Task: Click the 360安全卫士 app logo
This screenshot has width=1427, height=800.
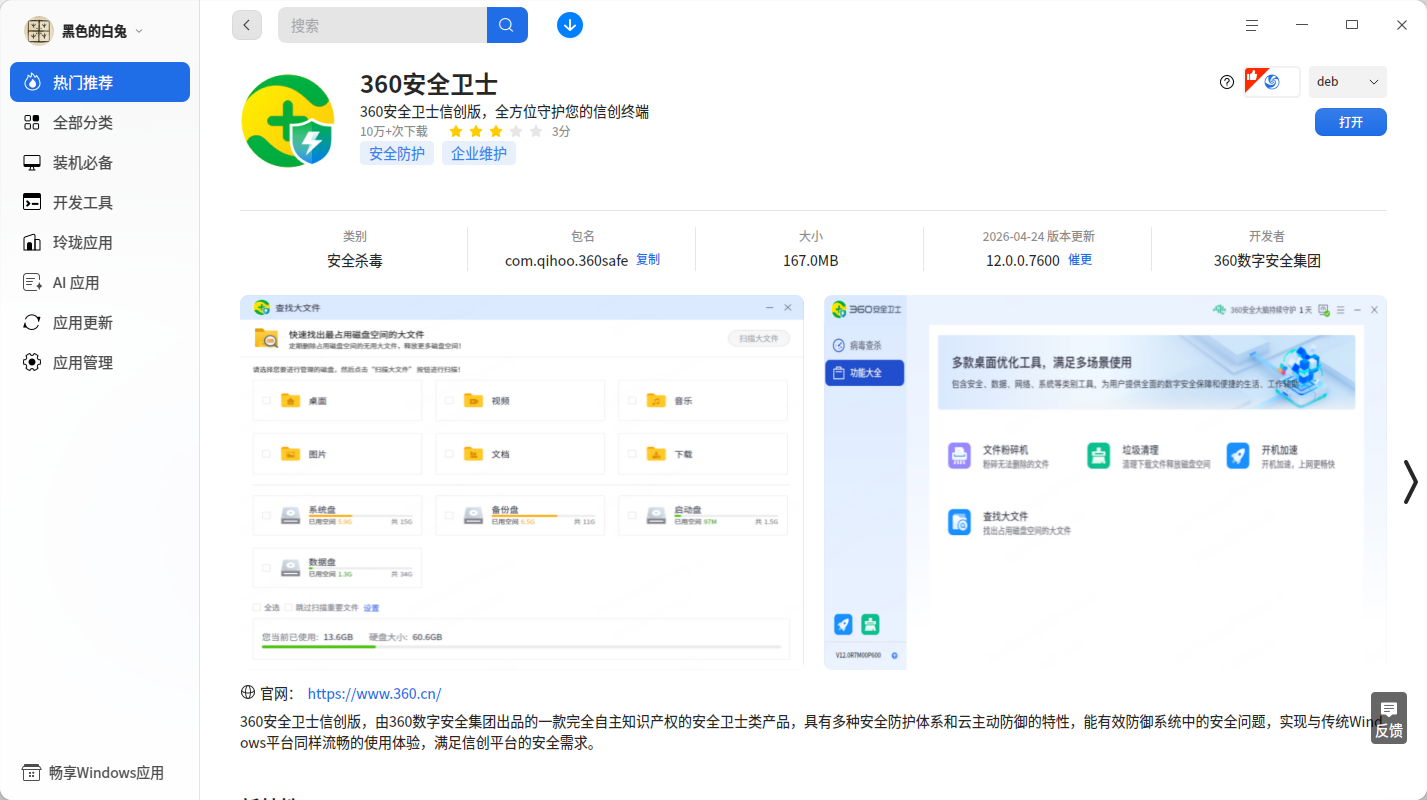Action: [x=288, y=121]
